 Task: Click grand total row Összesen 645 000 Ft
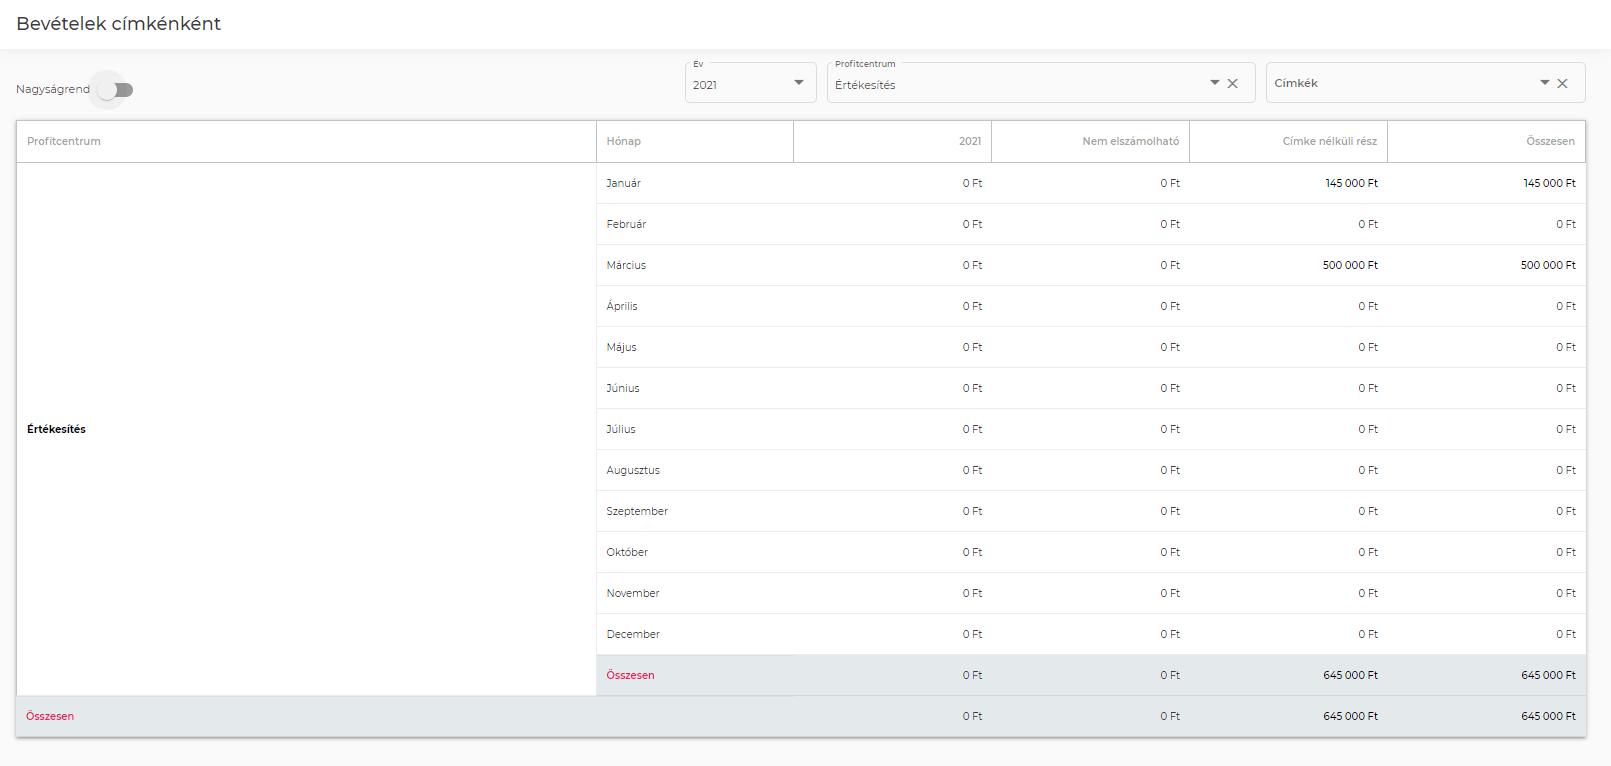[1548, 717]
